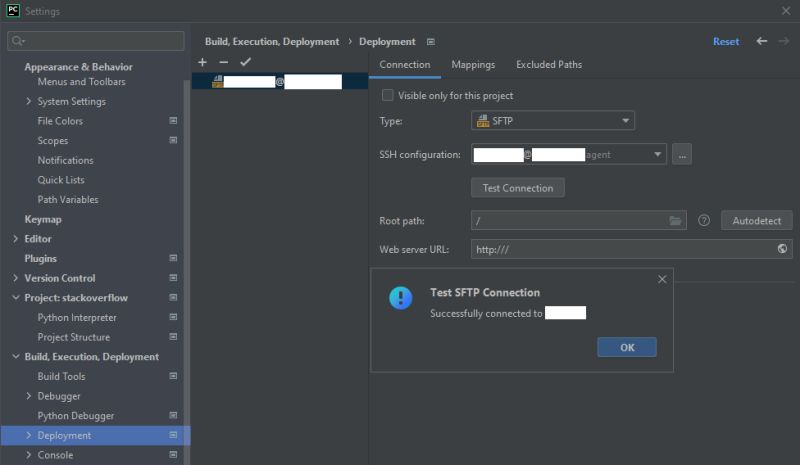Screen dimensions: 800x465
Task: Collapse Project: stackoverflow node
Action: pyautogui.click(x=15, y=298)
